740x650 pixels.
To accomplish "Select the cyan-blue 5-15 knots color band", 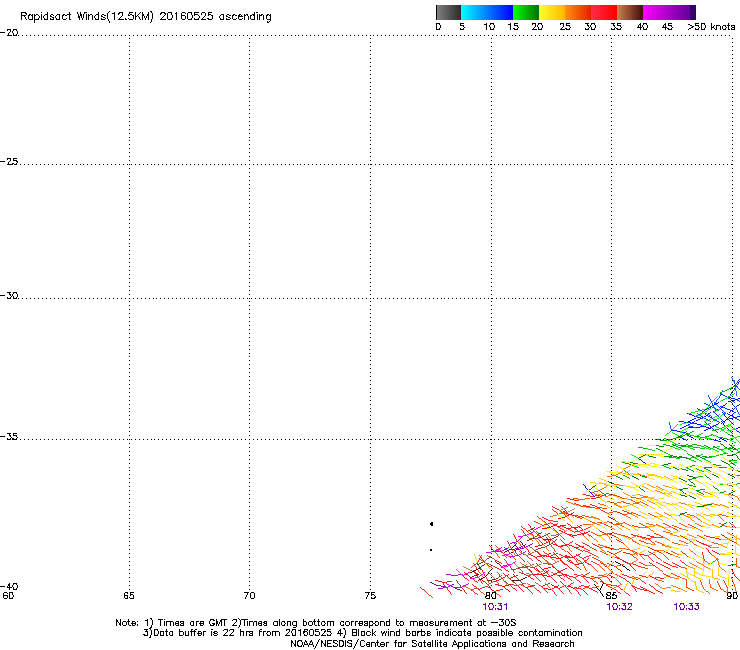I will coord(487,12).
